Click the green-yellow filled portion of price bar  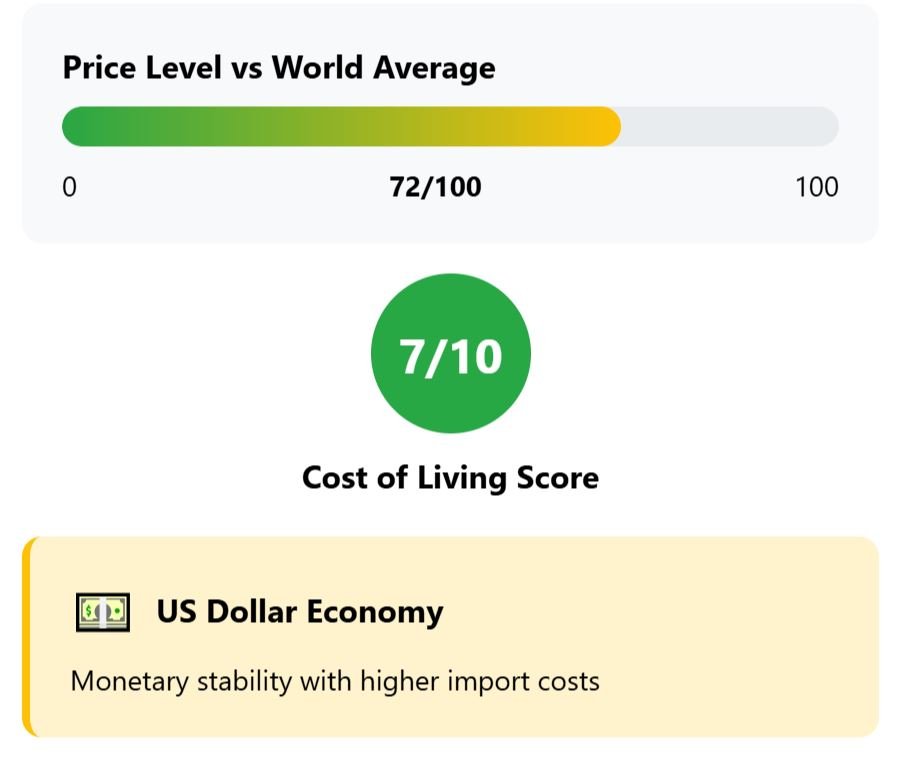341,126
